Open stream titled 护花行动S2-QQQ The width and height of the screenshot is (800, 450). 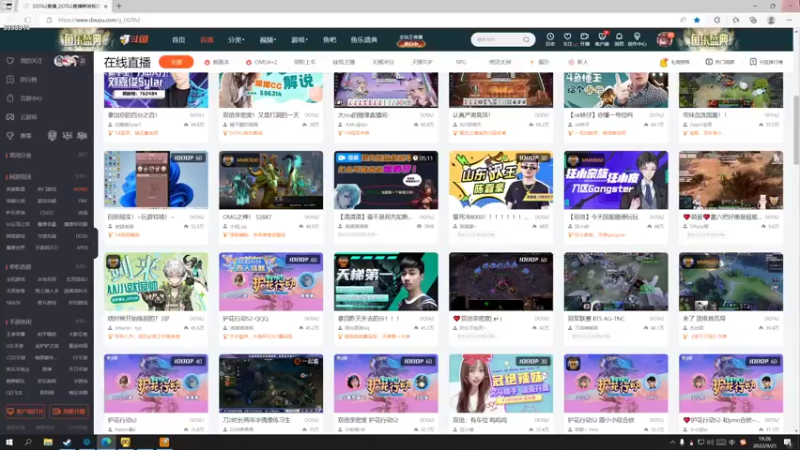pyautogui.click(x=245, y=318)
